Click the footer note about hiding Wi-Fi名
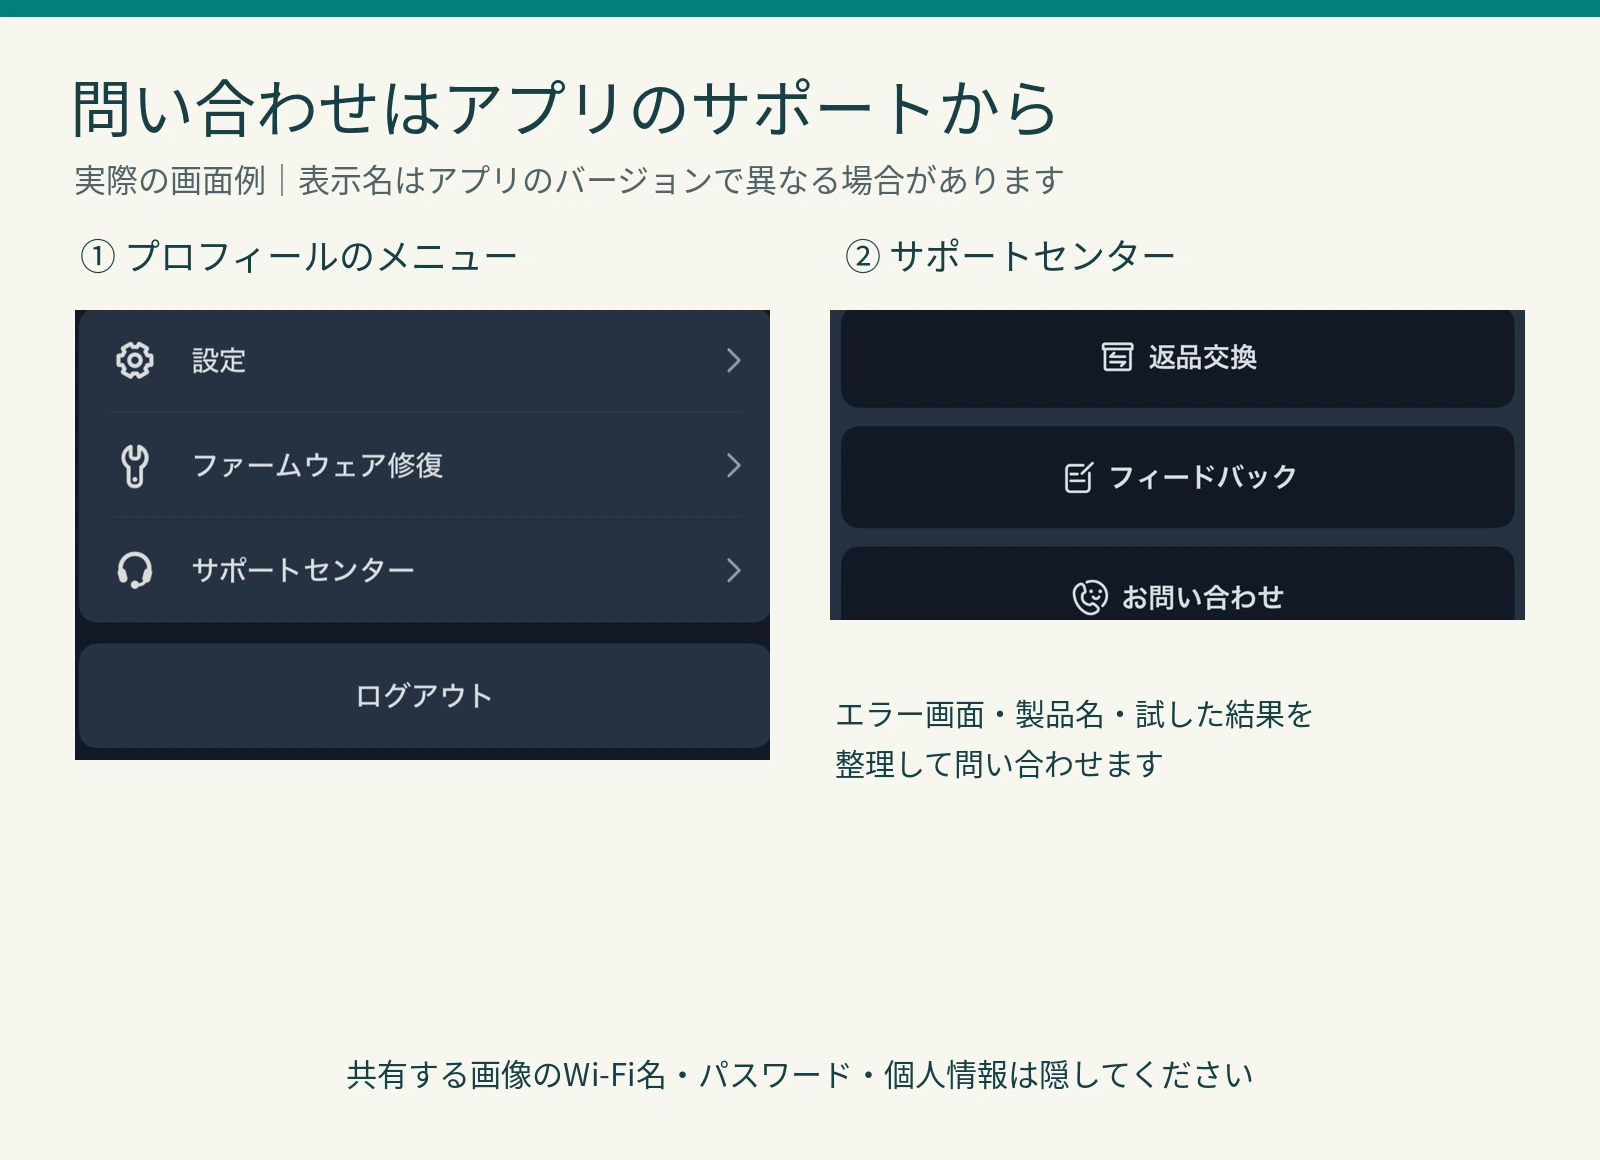 click(x=800, y=1075)
